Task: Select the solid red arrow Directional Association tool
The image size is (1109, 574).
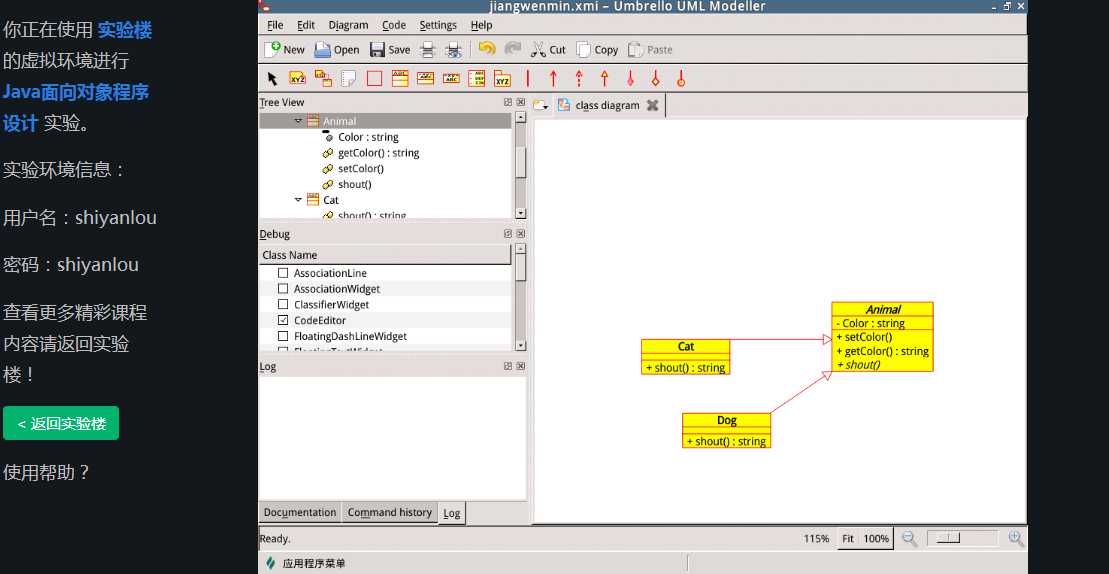Action: pos(553,78)
